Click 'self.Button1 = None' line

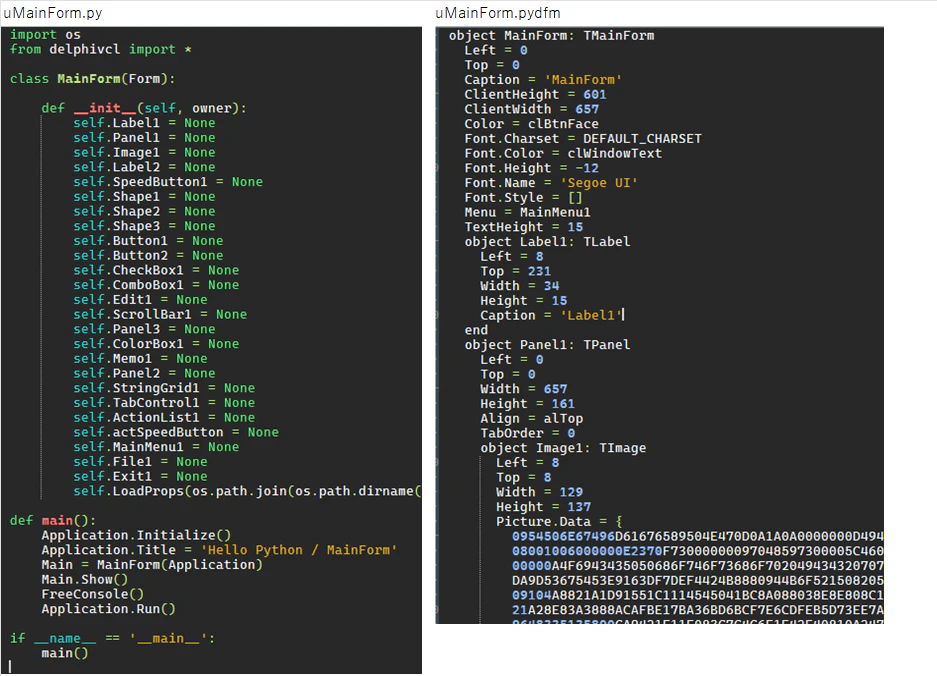point(148,240)
